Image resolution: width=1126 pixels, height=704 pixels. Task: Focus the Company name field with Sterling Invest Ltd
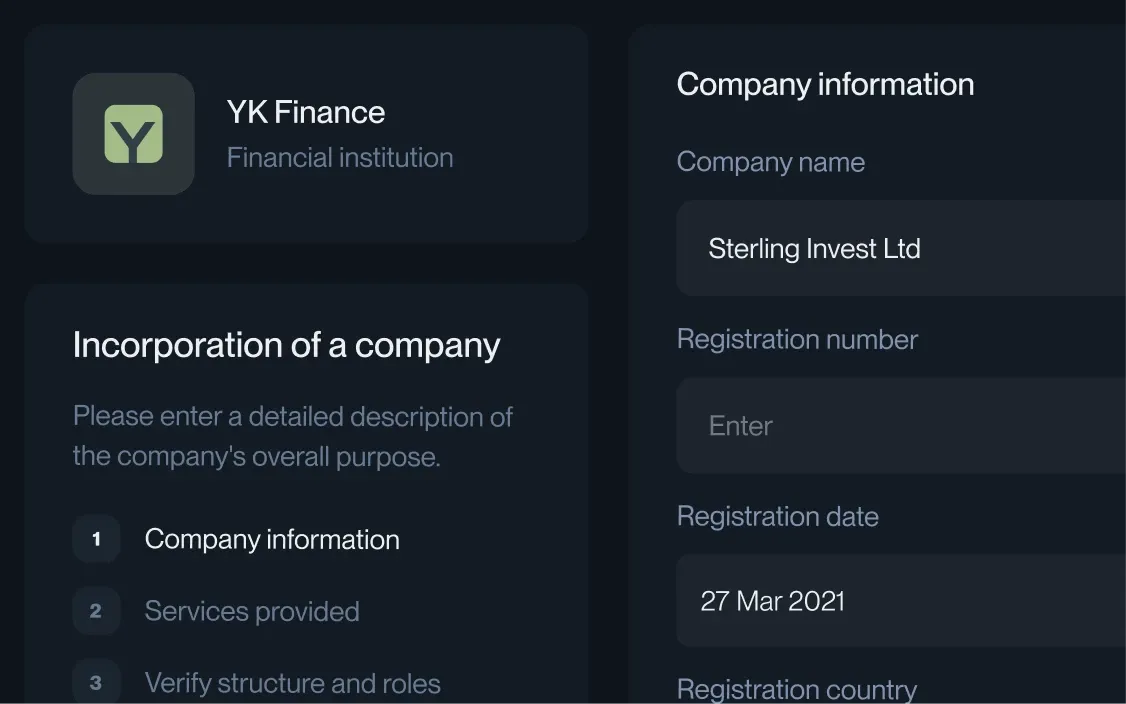click(x=900, y=248)
